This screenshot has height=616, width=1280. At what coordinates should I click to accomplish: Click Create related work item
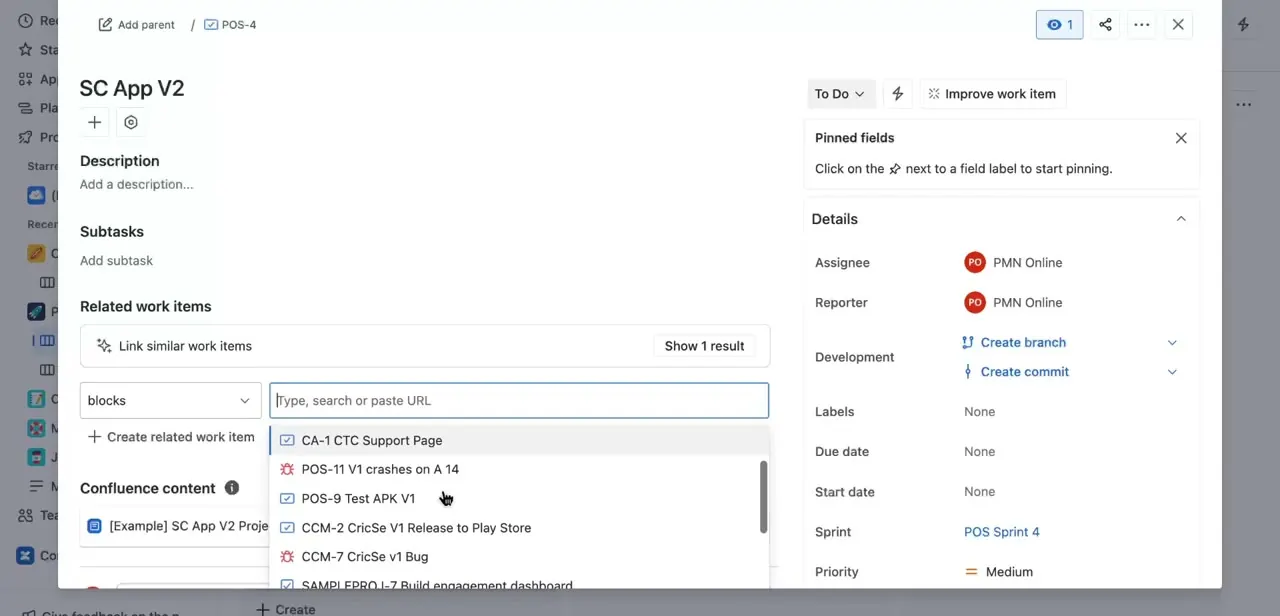[x=171, y=437]
